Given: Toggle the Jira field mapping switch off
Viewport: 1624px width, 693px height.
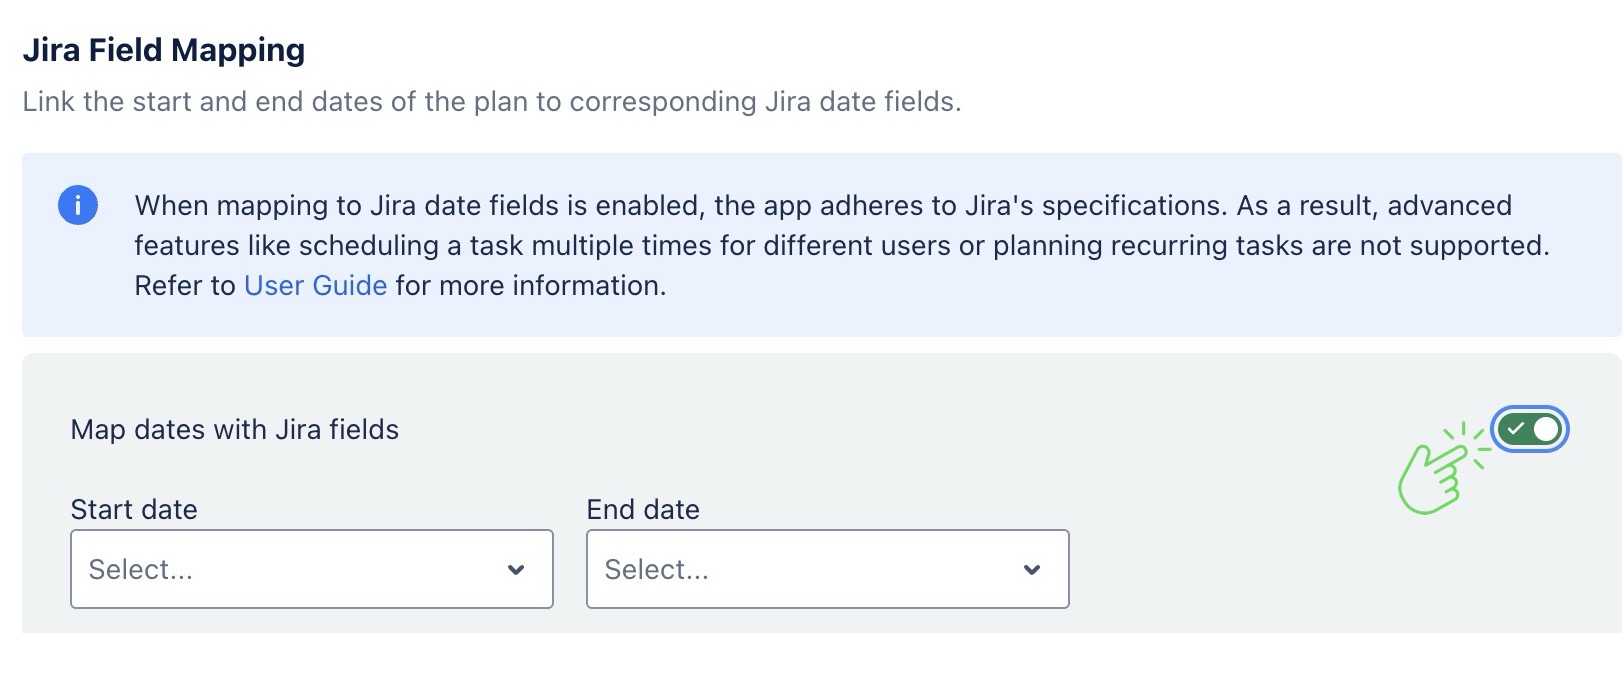Looking at the screenshot, I should click(x=1532, y=429).
